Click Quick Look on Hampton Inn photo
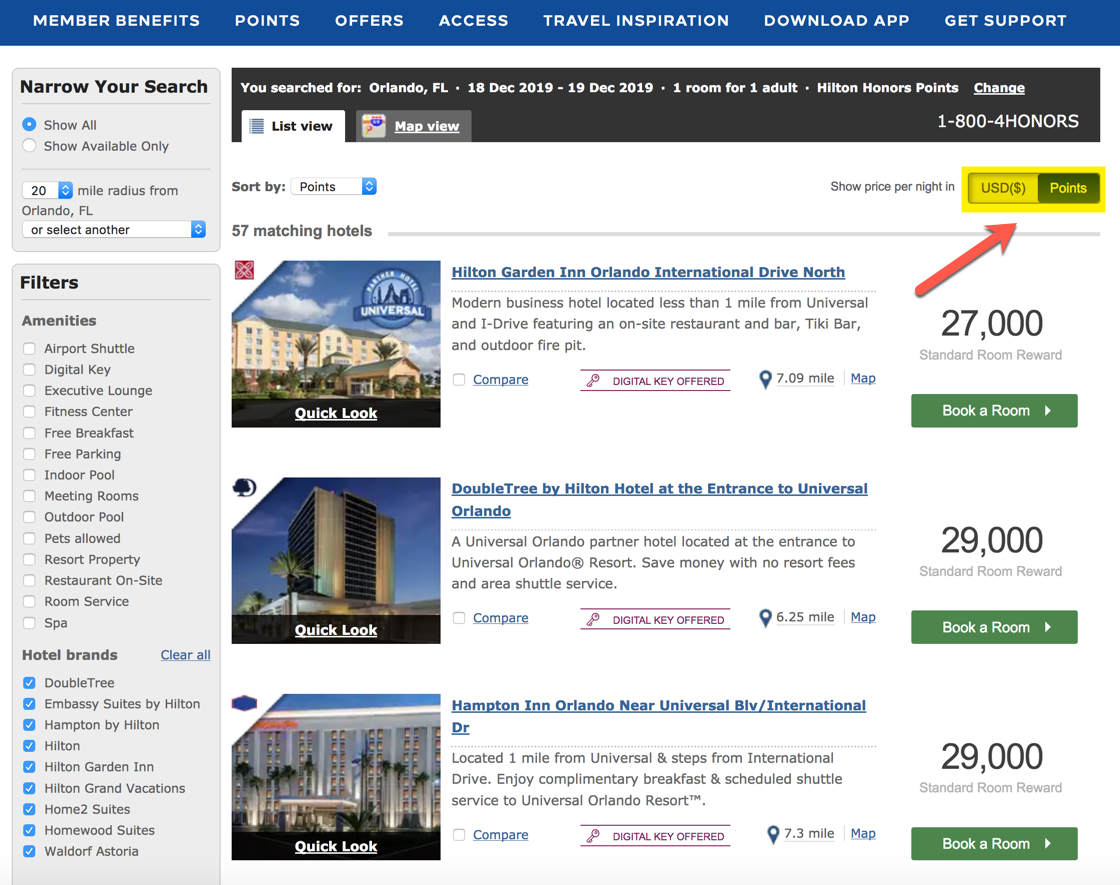Image resolution: width=1120 pixels, height=885 pixels. [x=336, y=846]
